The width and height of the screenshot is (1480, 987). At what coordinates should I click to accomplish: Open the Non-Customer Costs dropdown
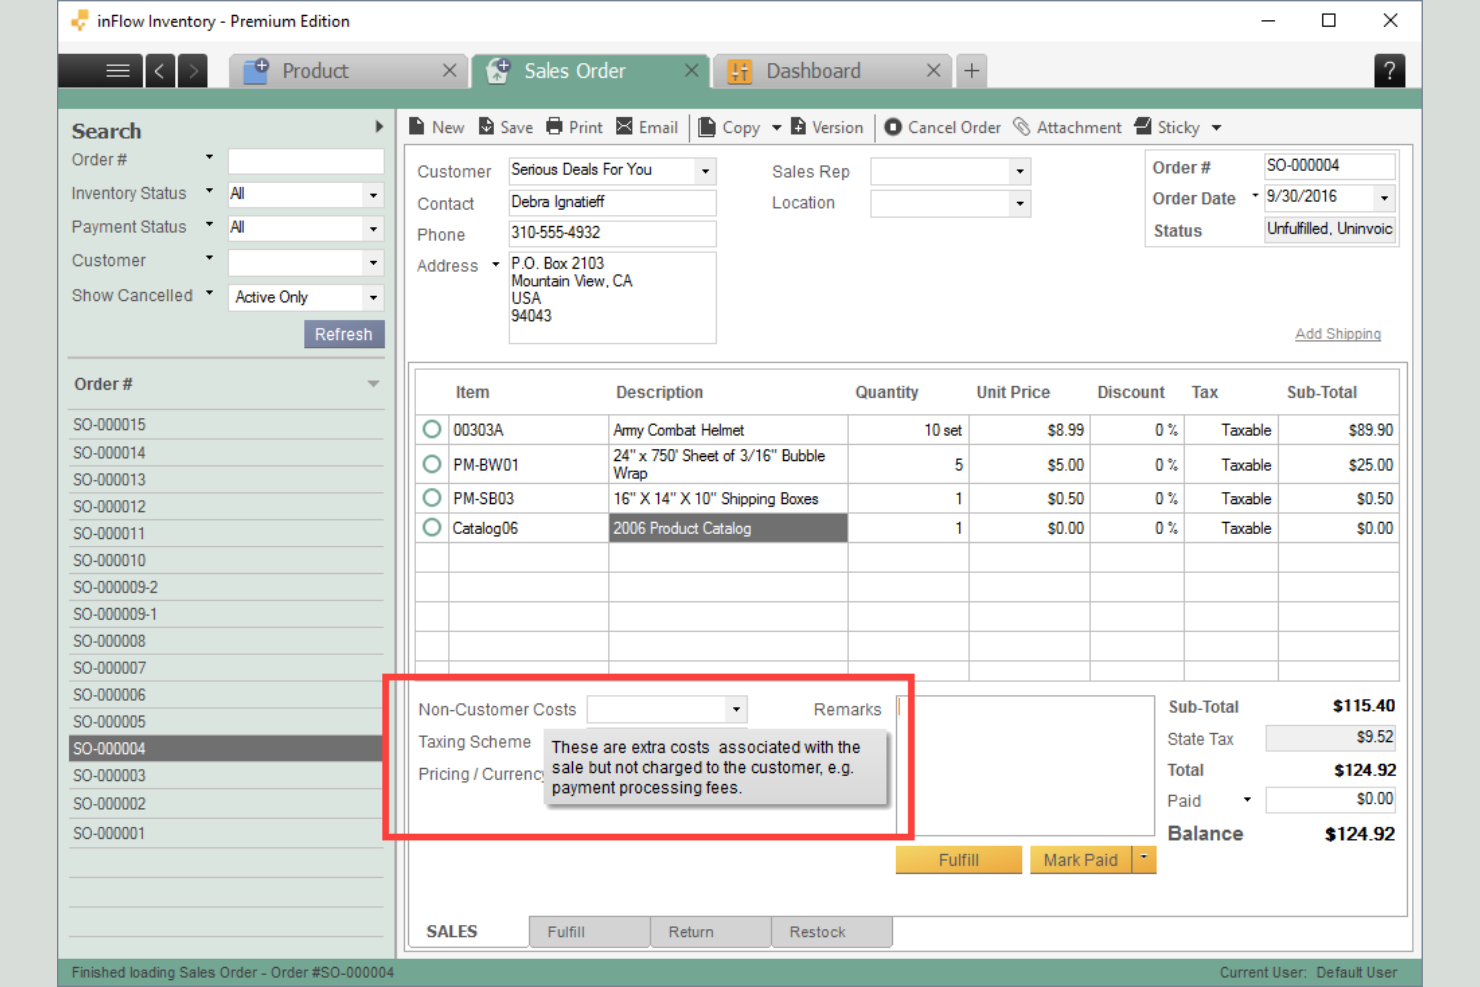click(x=736, y=710)
